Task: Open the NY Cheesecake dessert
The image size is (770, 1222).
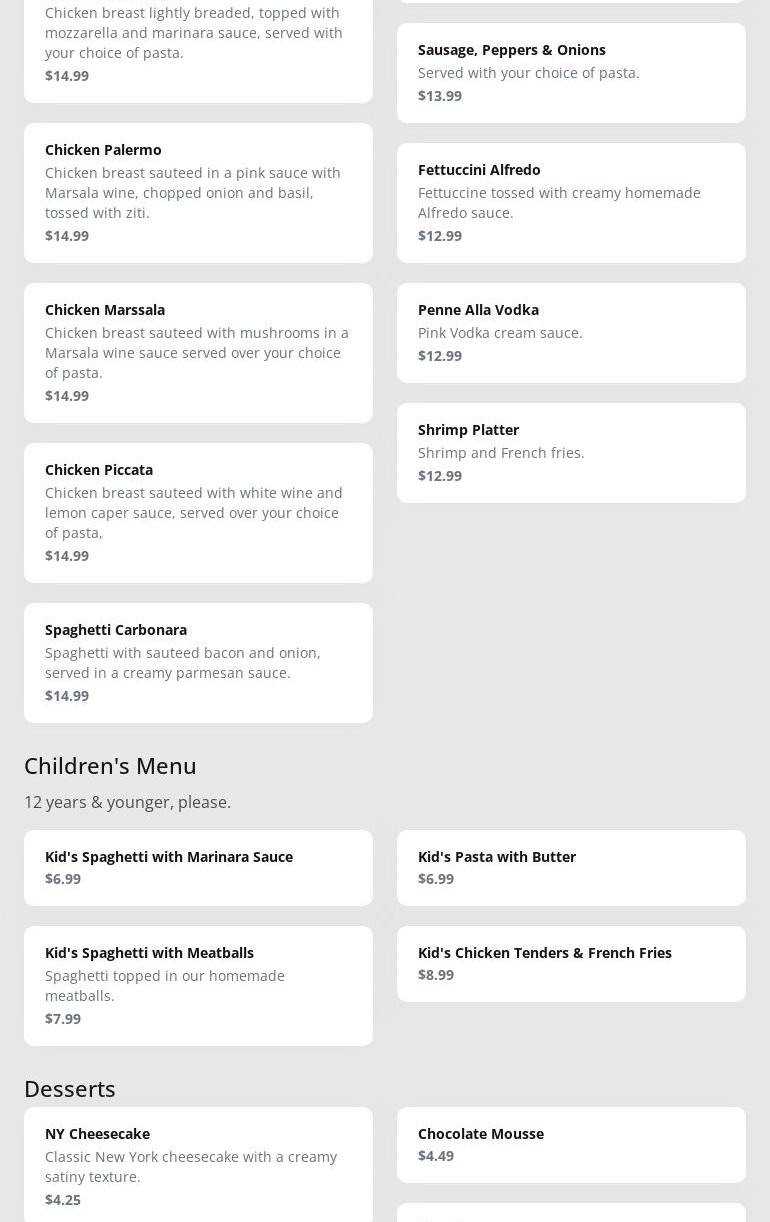Action: pyautogui.click(x=198, y=1164)
